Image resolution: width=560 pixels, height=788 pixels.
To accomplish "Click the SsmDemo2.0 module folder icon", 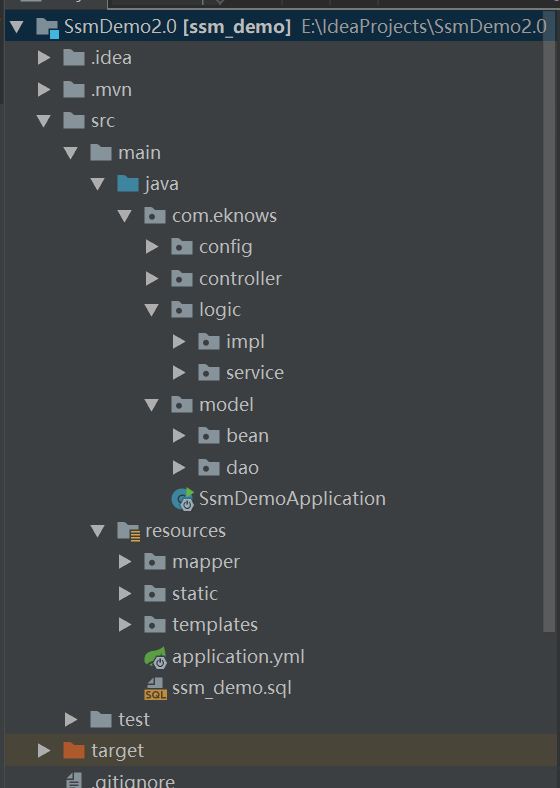I will [x=48, y=27].
